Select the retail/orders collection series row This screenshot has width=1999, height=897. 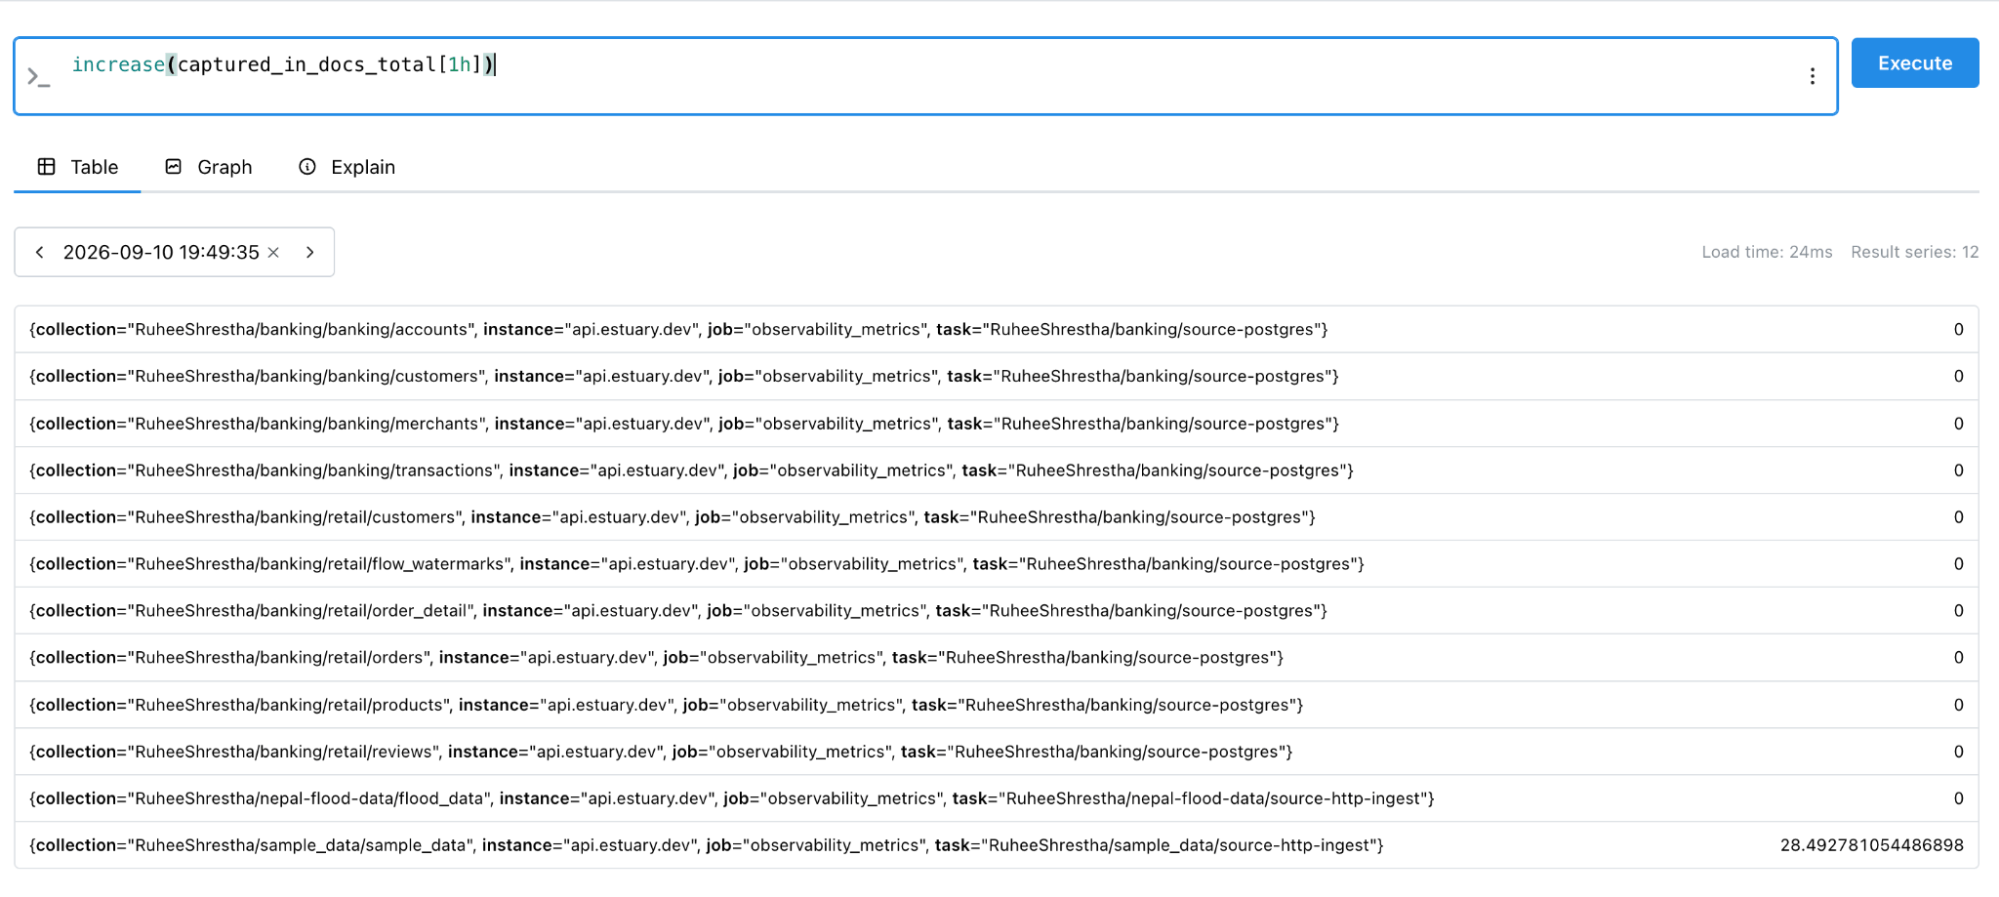(996, 657)
